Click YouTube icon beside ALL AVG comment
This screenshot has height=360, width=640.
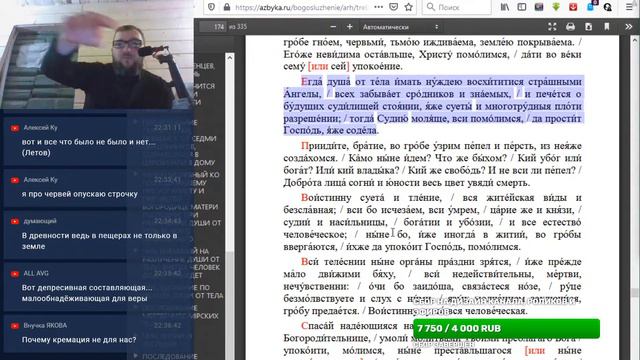point(15,273)
